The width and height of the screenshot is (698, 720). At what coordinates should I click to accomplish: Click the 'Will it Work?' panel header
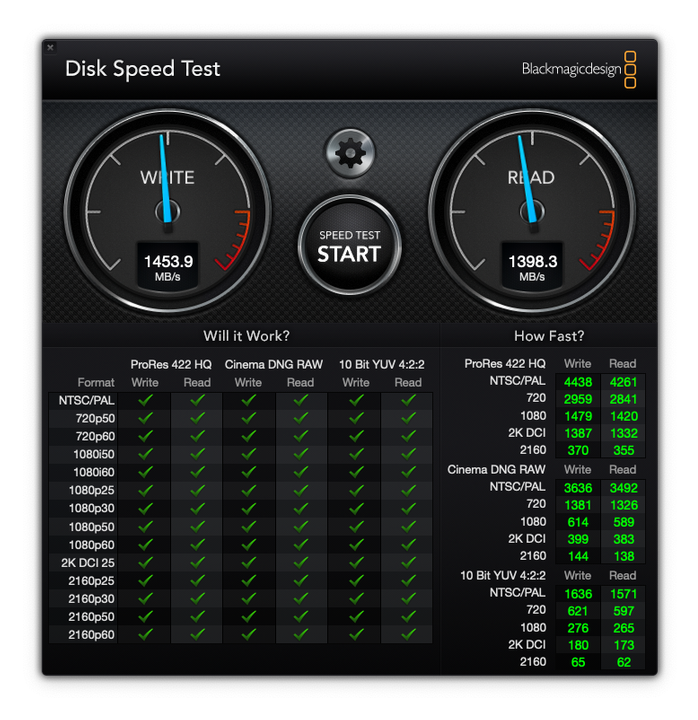(x=246, y=336)
